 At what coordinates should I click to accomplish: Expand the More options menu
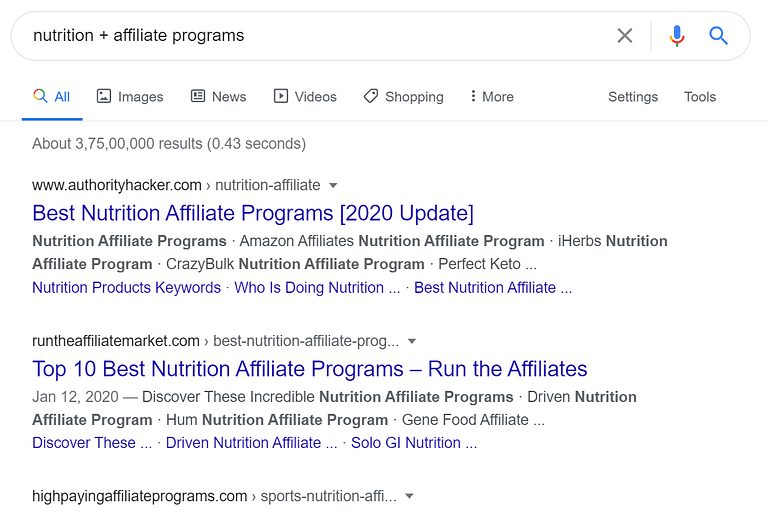[x=492, y=97]
